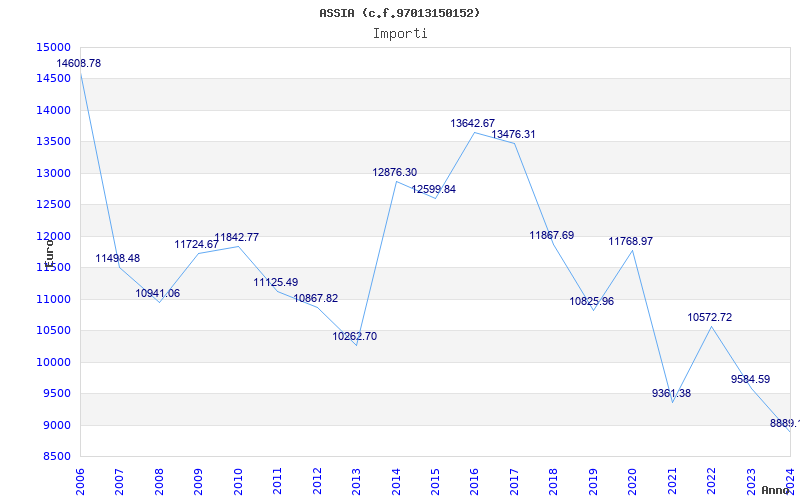Image resolution: width=800 pixels, height=500 pixels.
Task: Click x-axis year label 2021
Action: 672,482
